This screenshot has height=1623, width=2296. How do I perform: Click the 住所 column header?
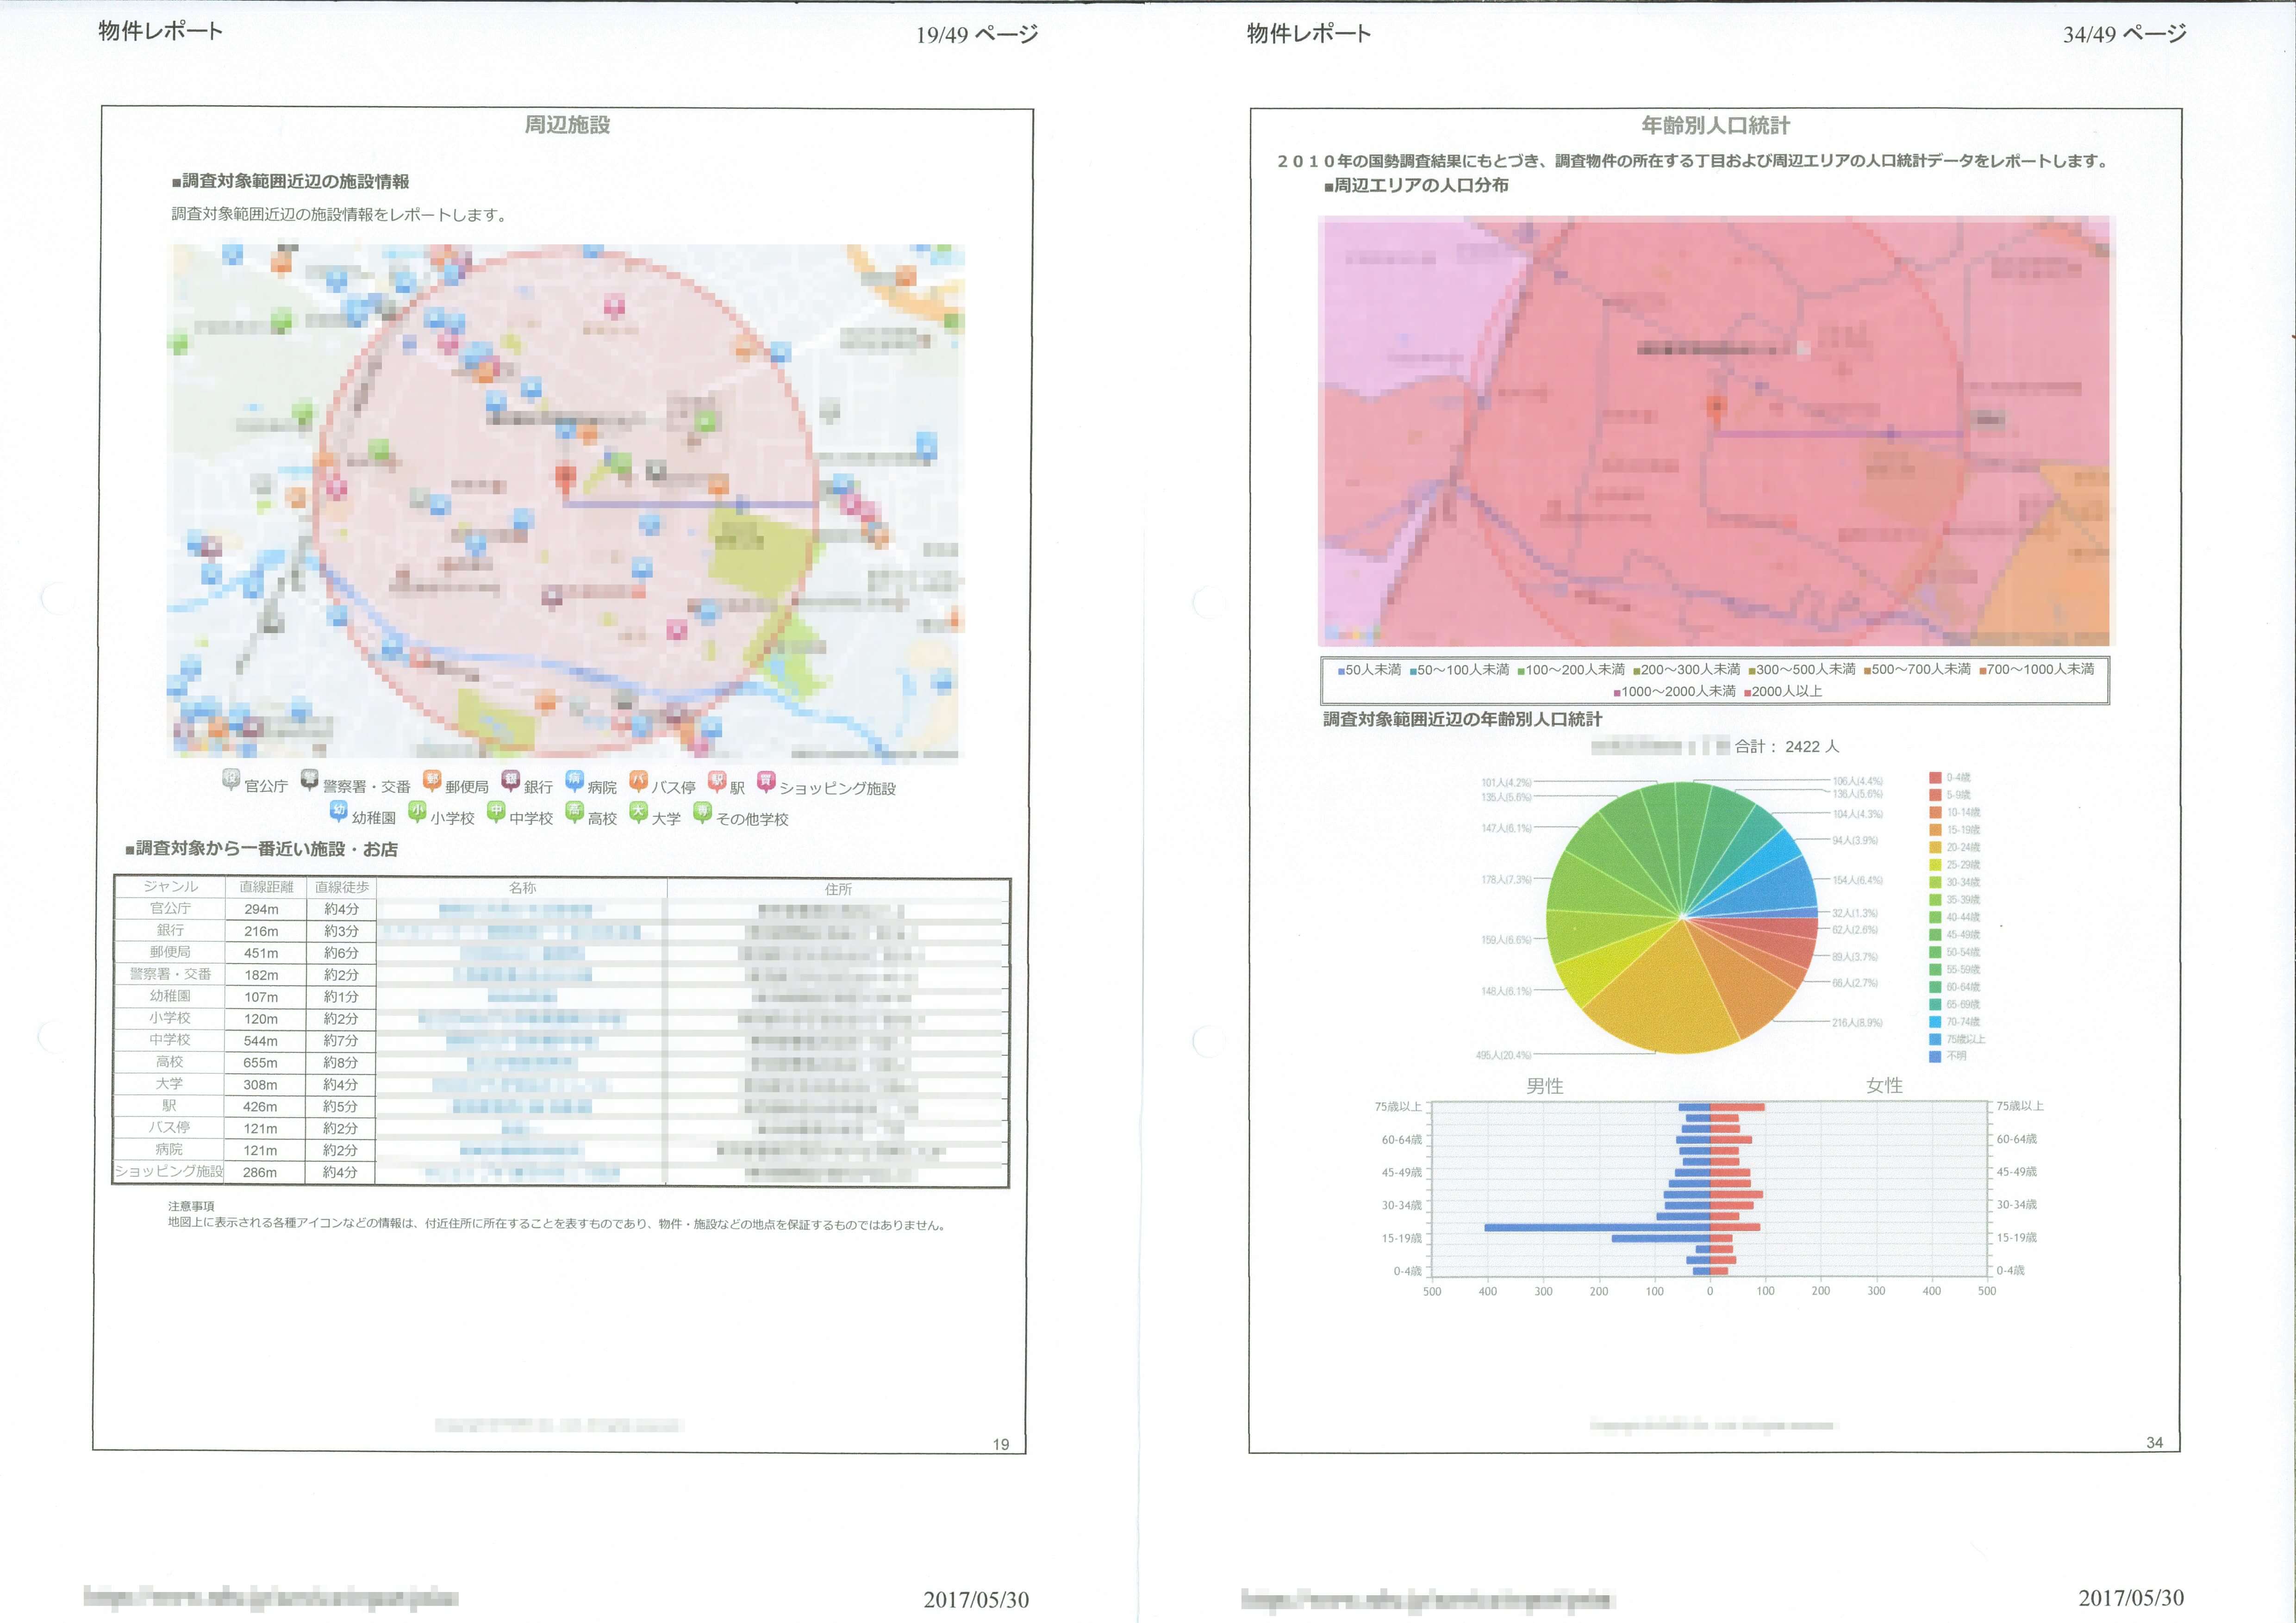[x=838, y=889]
